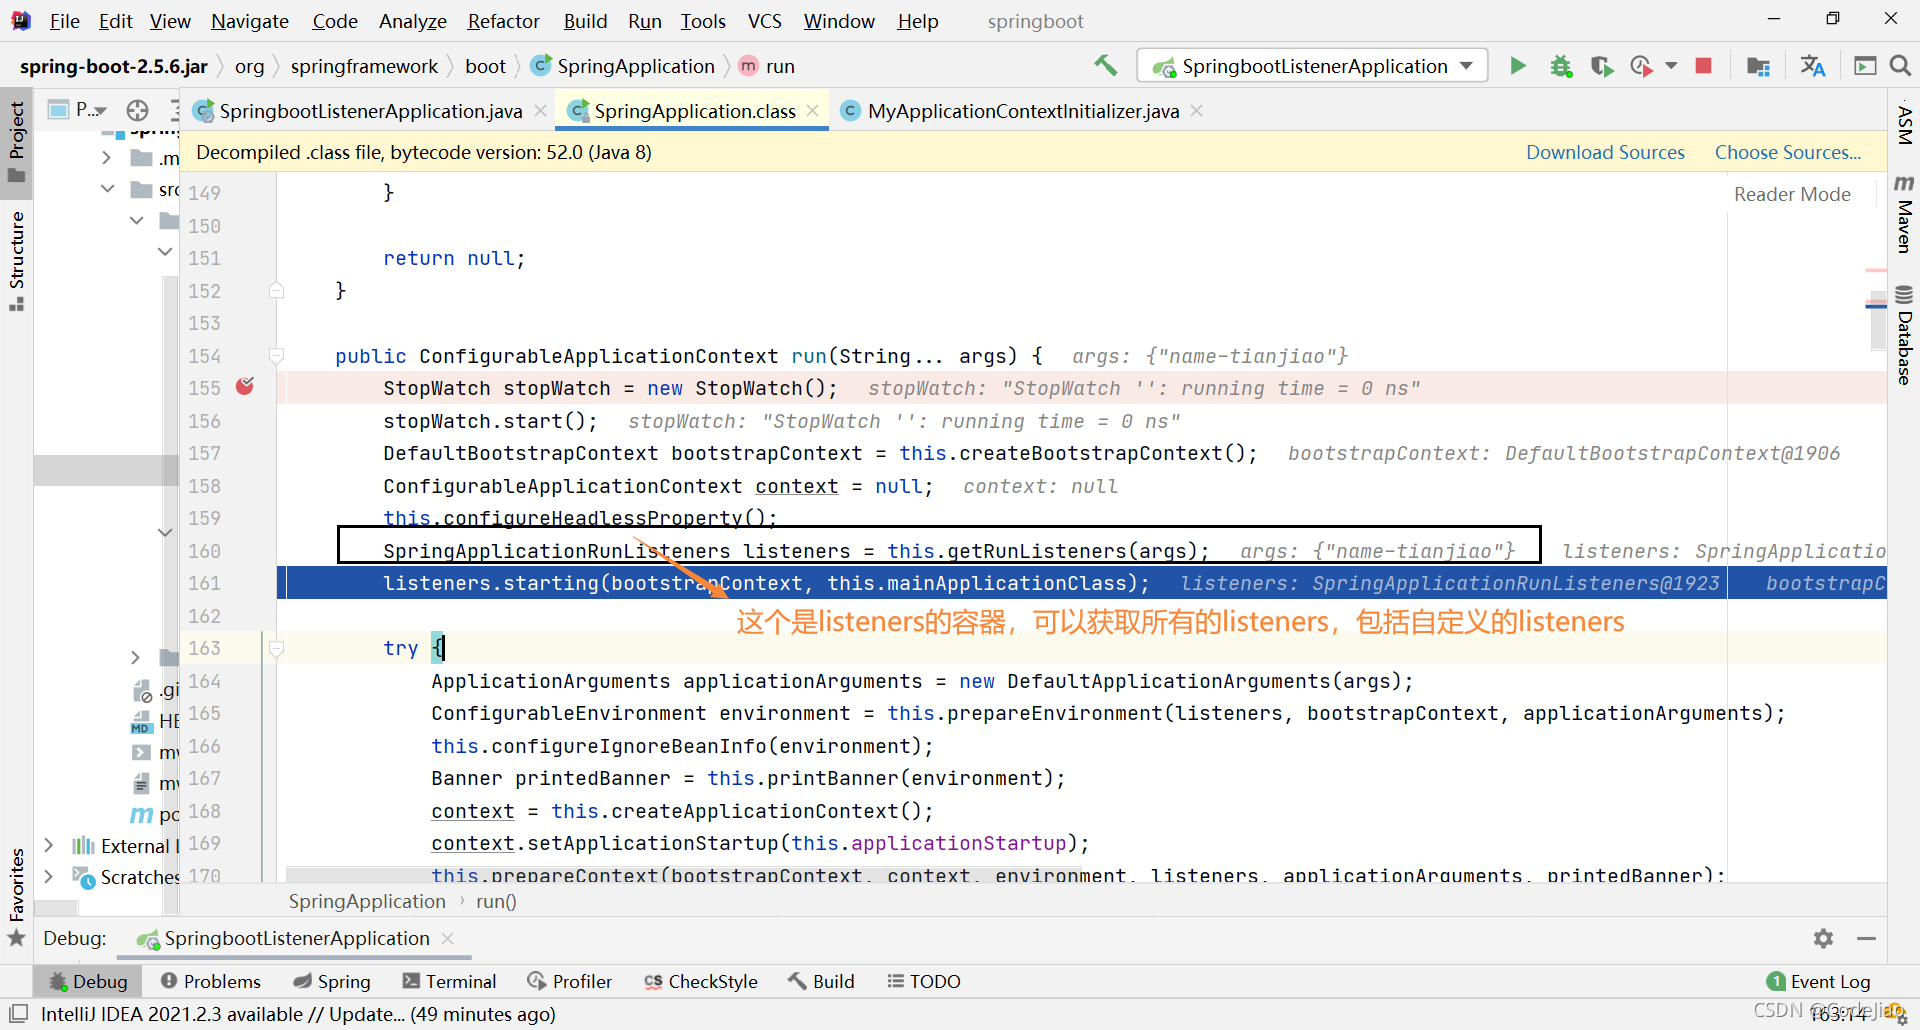Image resolution: width=1920 pixels, height=1030 pixels.
Task: Click the IDE update notification in status bar
Action: coord(298,1014)
